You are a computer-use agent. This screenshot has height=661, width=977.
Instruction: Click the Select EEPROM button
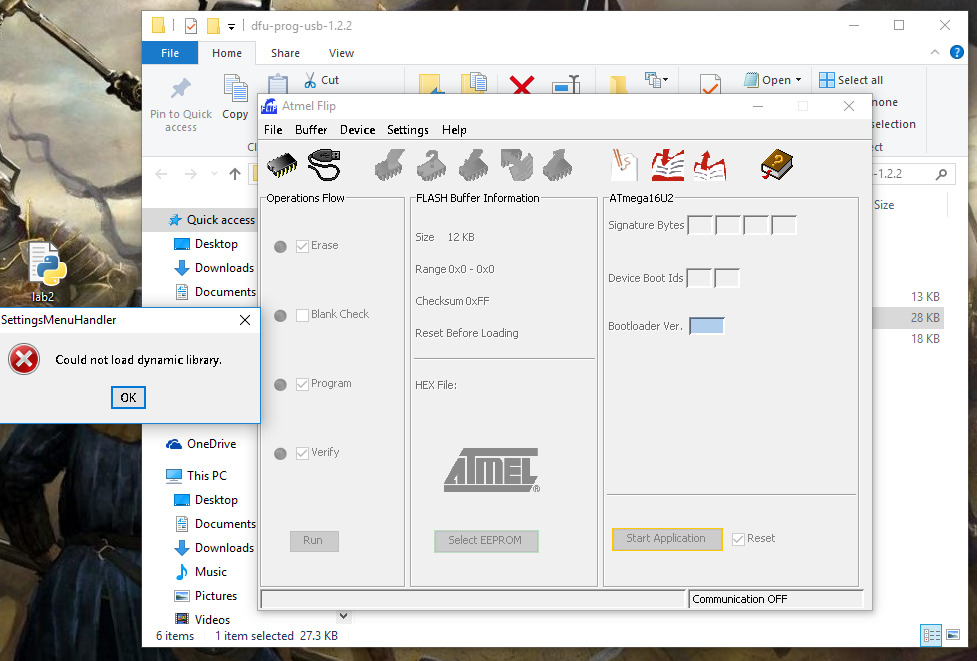486,541
